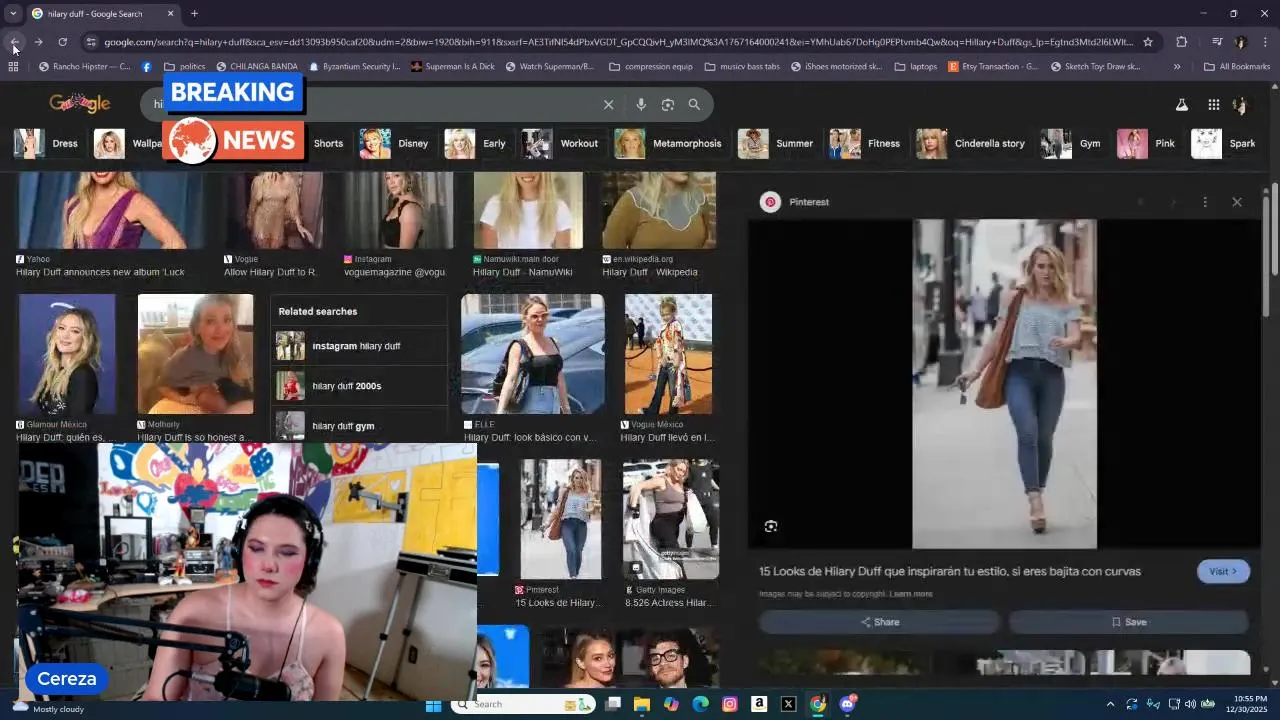Filter images by the Disney chip
This screenshot has width=1280, height=720.
click(x=394, y=143)
